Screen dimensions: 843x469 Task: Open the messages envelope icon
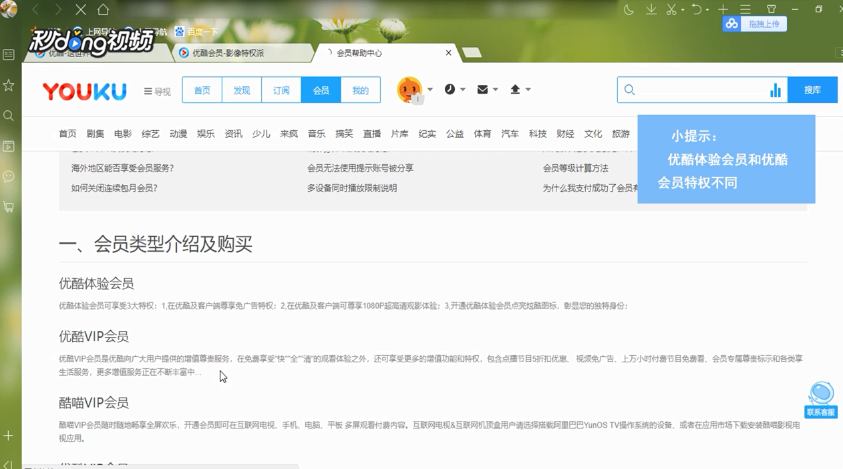tap(483, 89)
